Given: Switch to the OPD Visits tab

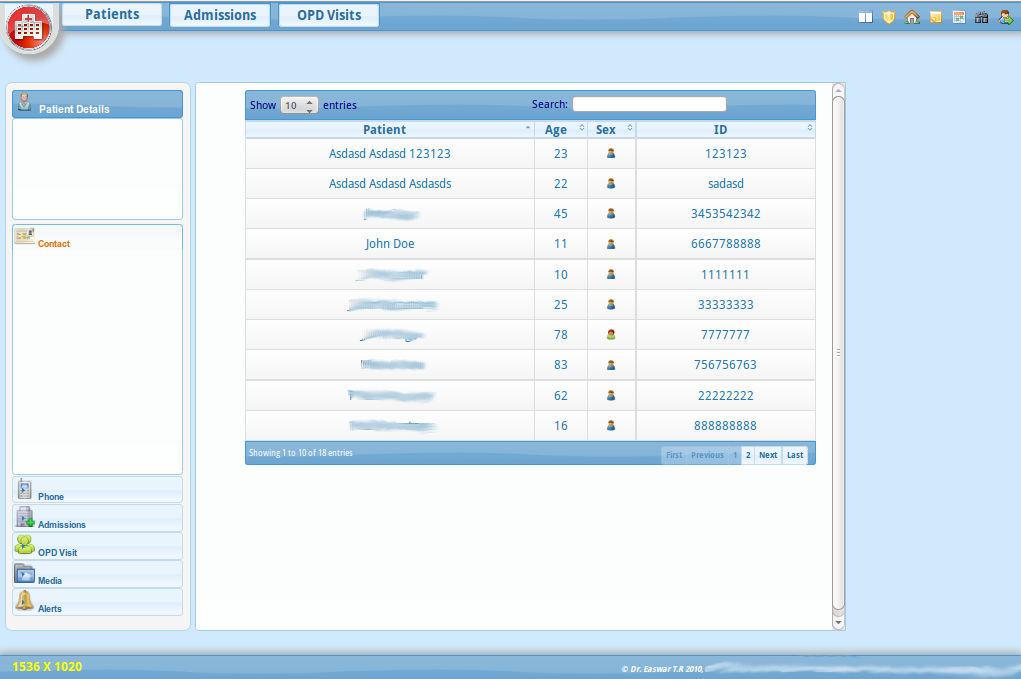Looking at the screenshot, I should (x=329, y=15).
